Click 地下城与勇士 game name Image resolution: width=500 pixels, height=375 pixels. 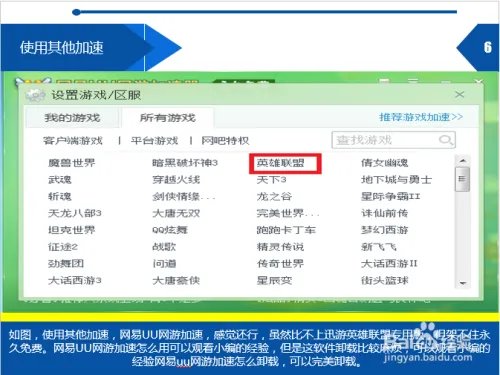397,180
